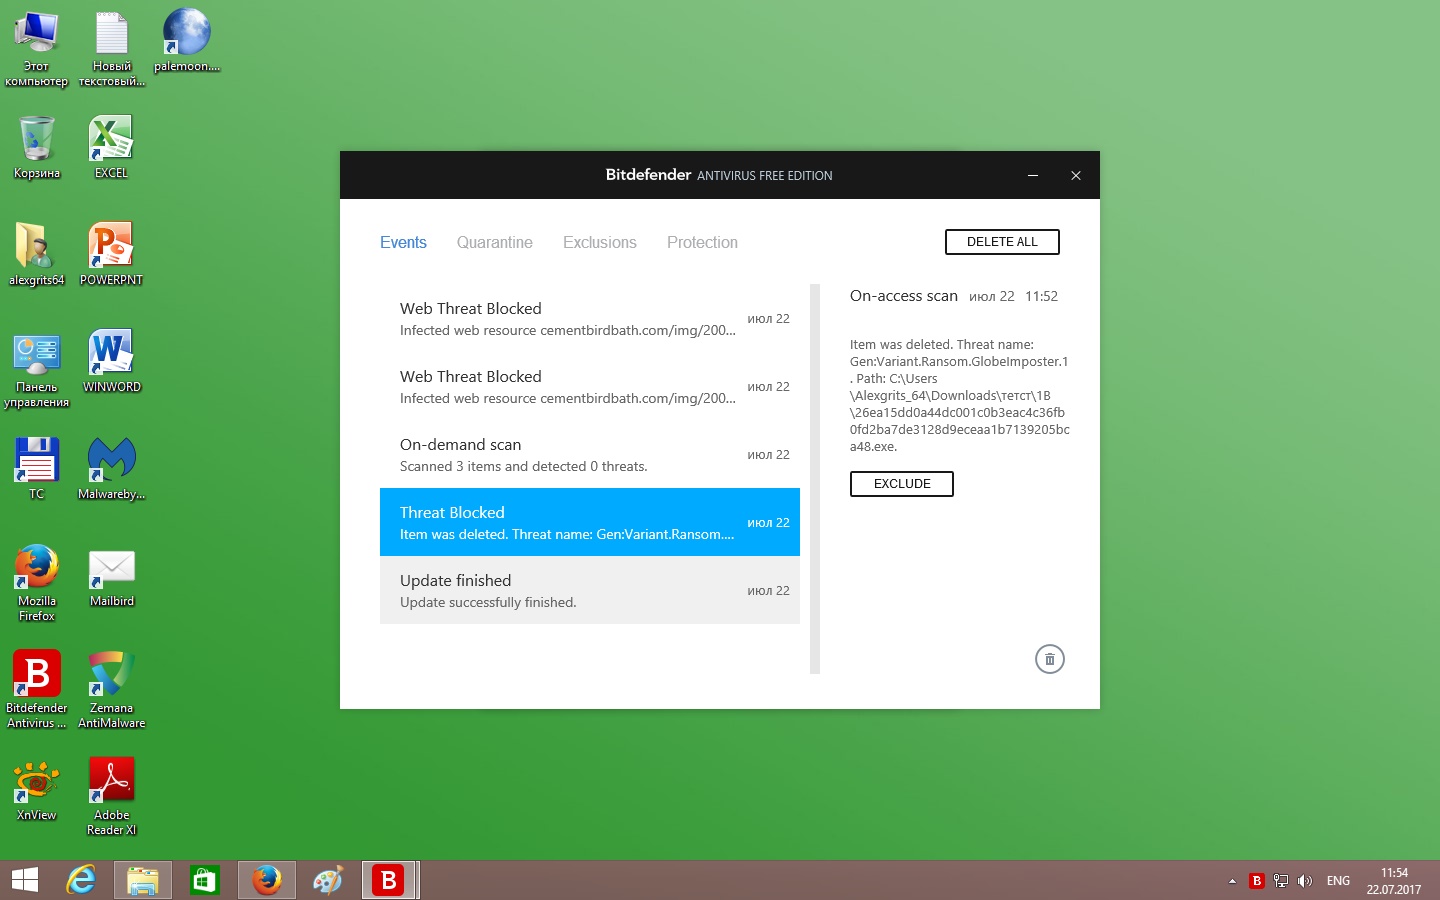Select the alexgrits64 folder icon
The image size is (1440, 900).
coord(37,254)
